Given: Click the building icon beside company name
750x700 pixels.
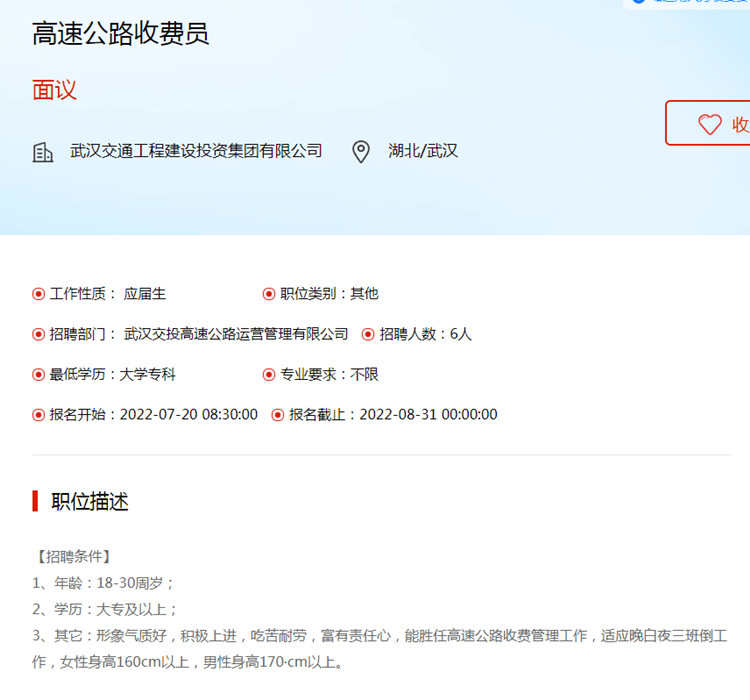Looking at the screenshot, I should click(x=43, y=152).
